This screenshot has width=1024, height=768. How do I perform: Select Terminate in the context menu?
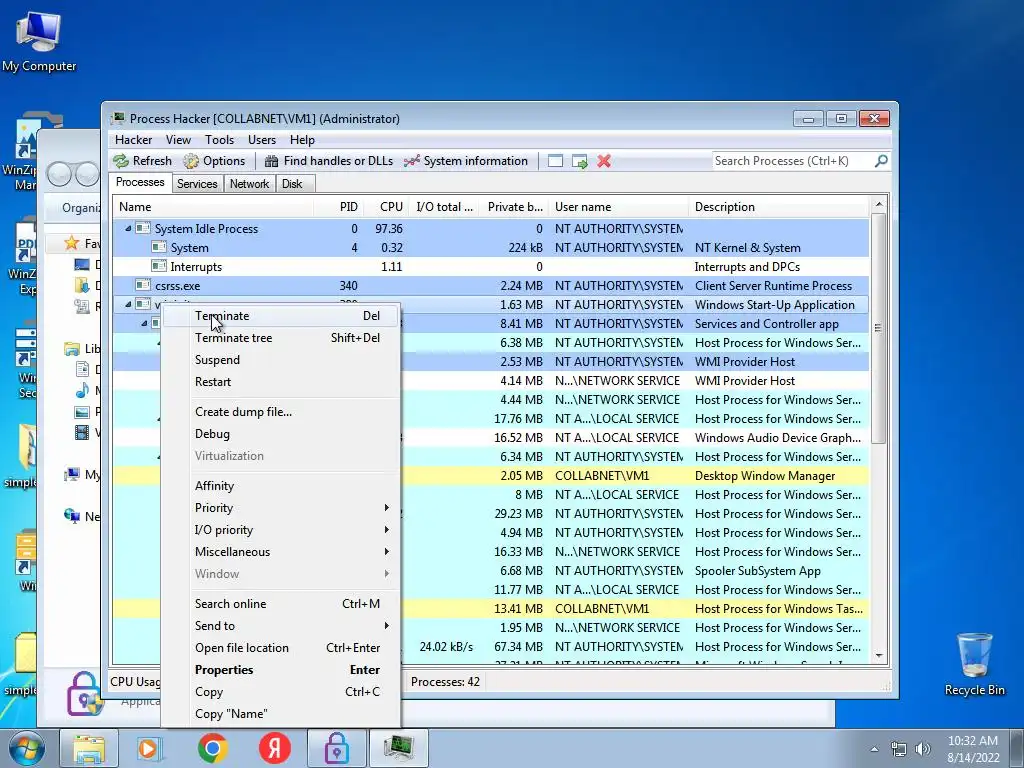click(x=281, y=315)
